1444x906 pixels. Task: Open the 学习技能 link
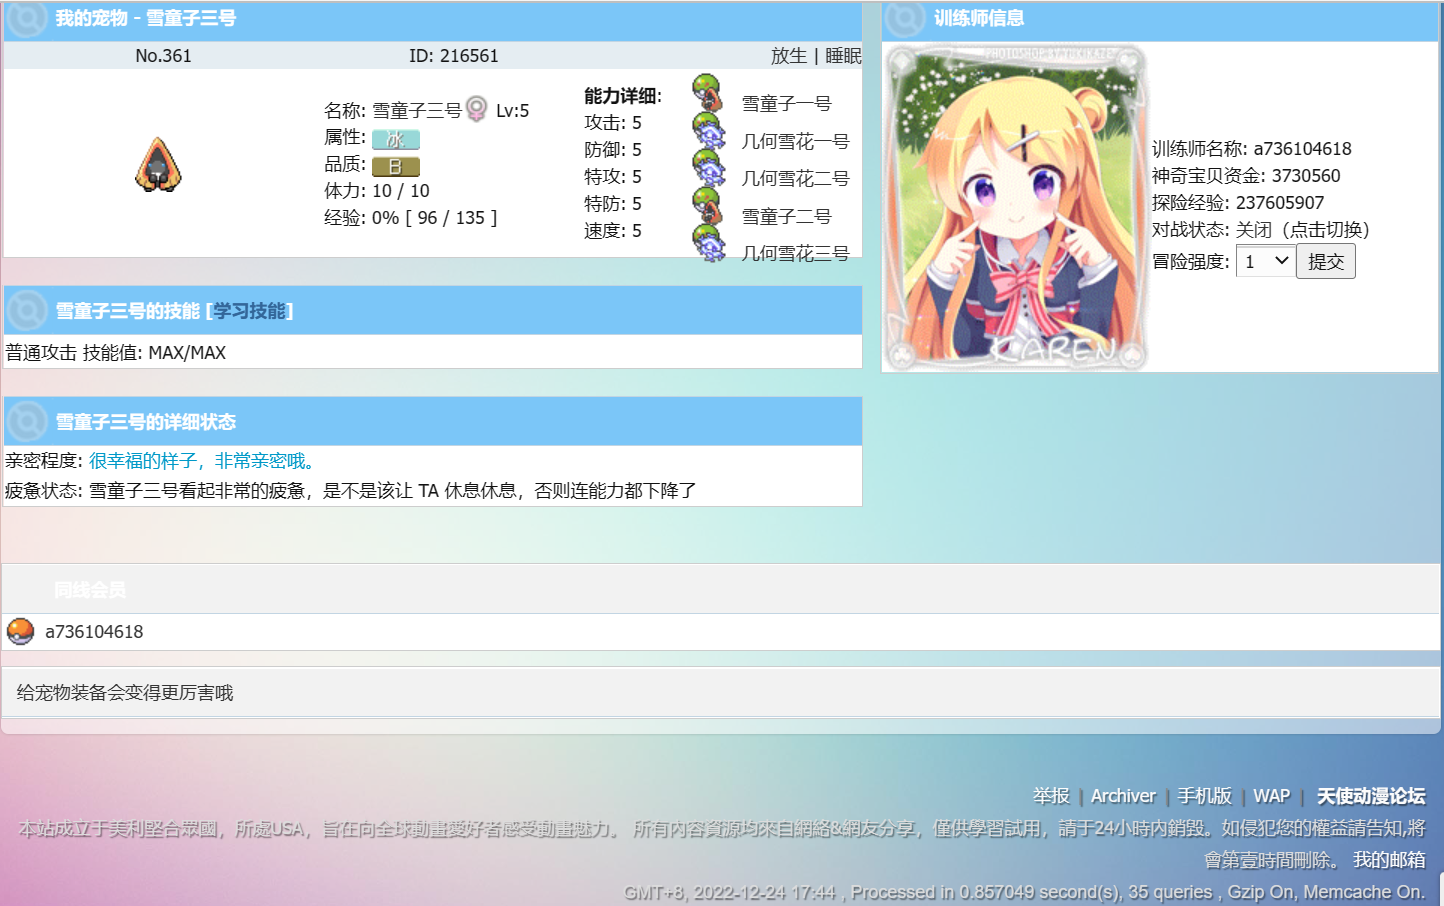[249, 311]
